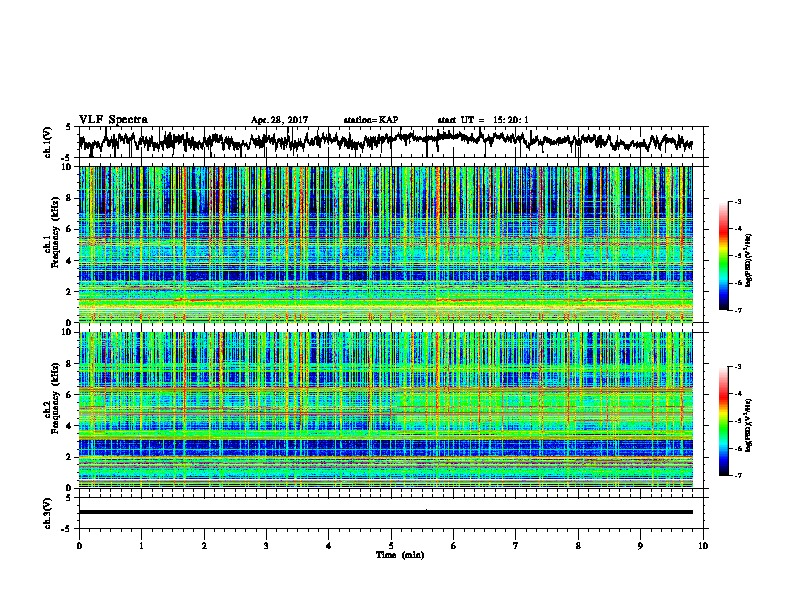Click the "4" tick on the time axis
The image size is (792, 612).
click(329, 546)
